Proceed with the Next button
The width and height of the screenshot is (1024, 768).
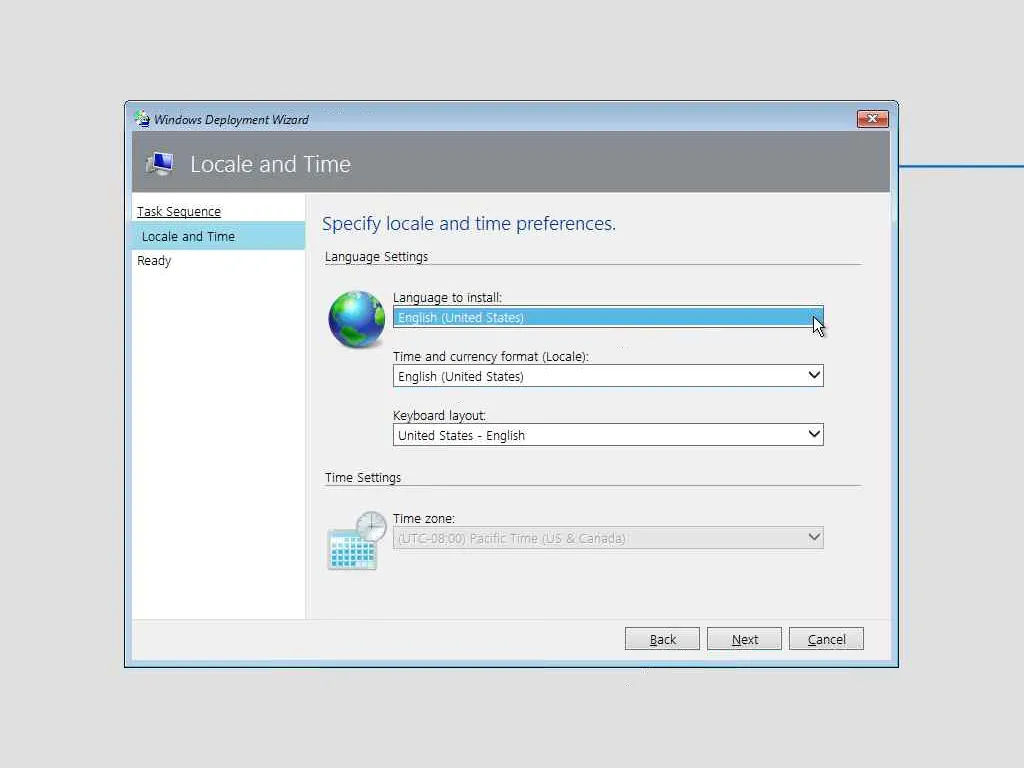click(744, 639)
